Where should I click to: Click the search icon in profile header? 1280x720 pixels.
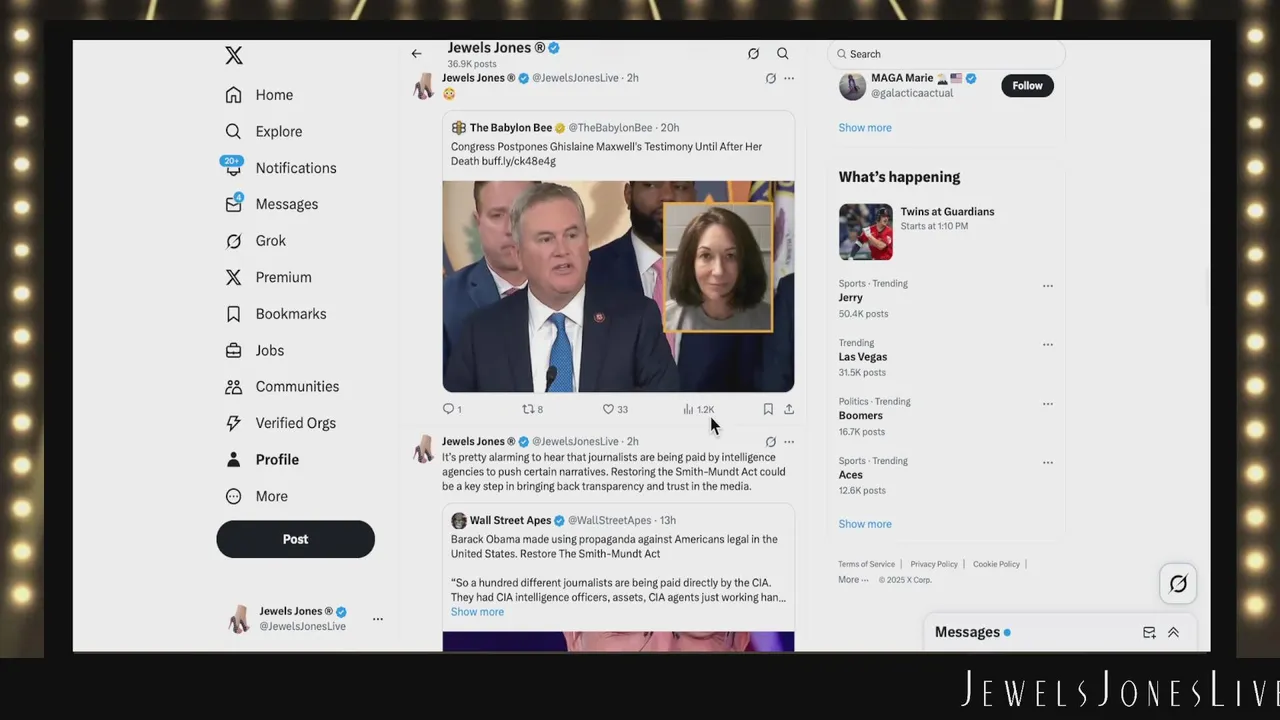coord(783,54)
